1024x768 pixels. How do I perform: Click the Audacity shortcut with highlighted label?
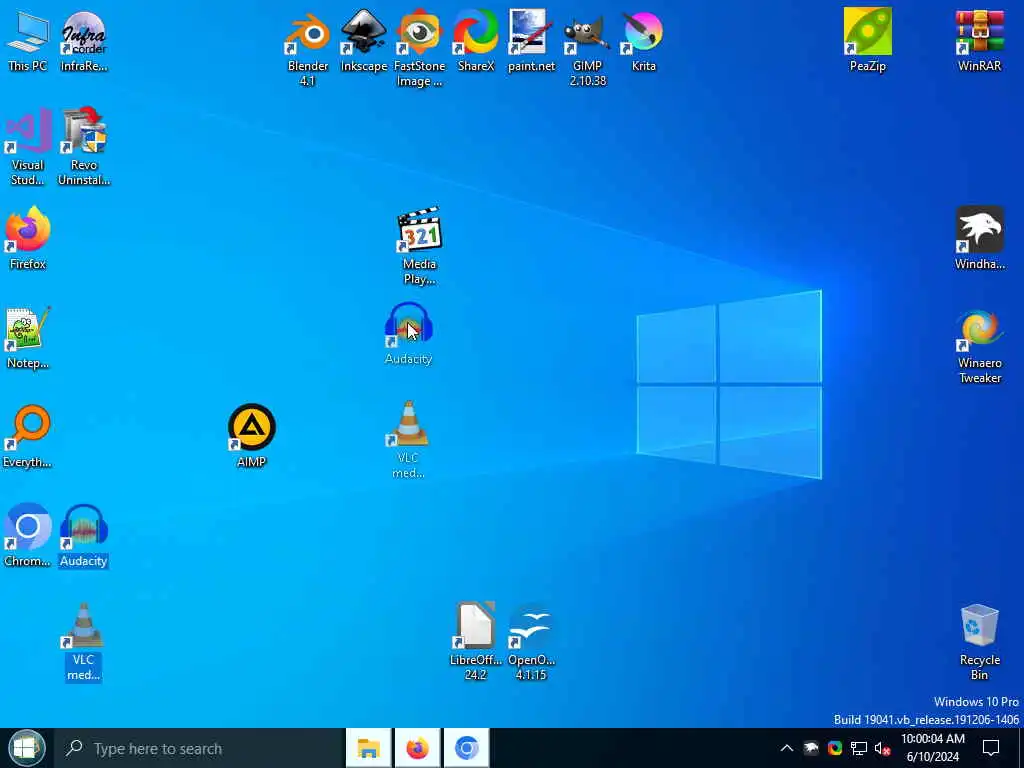(x=84, y=536)
